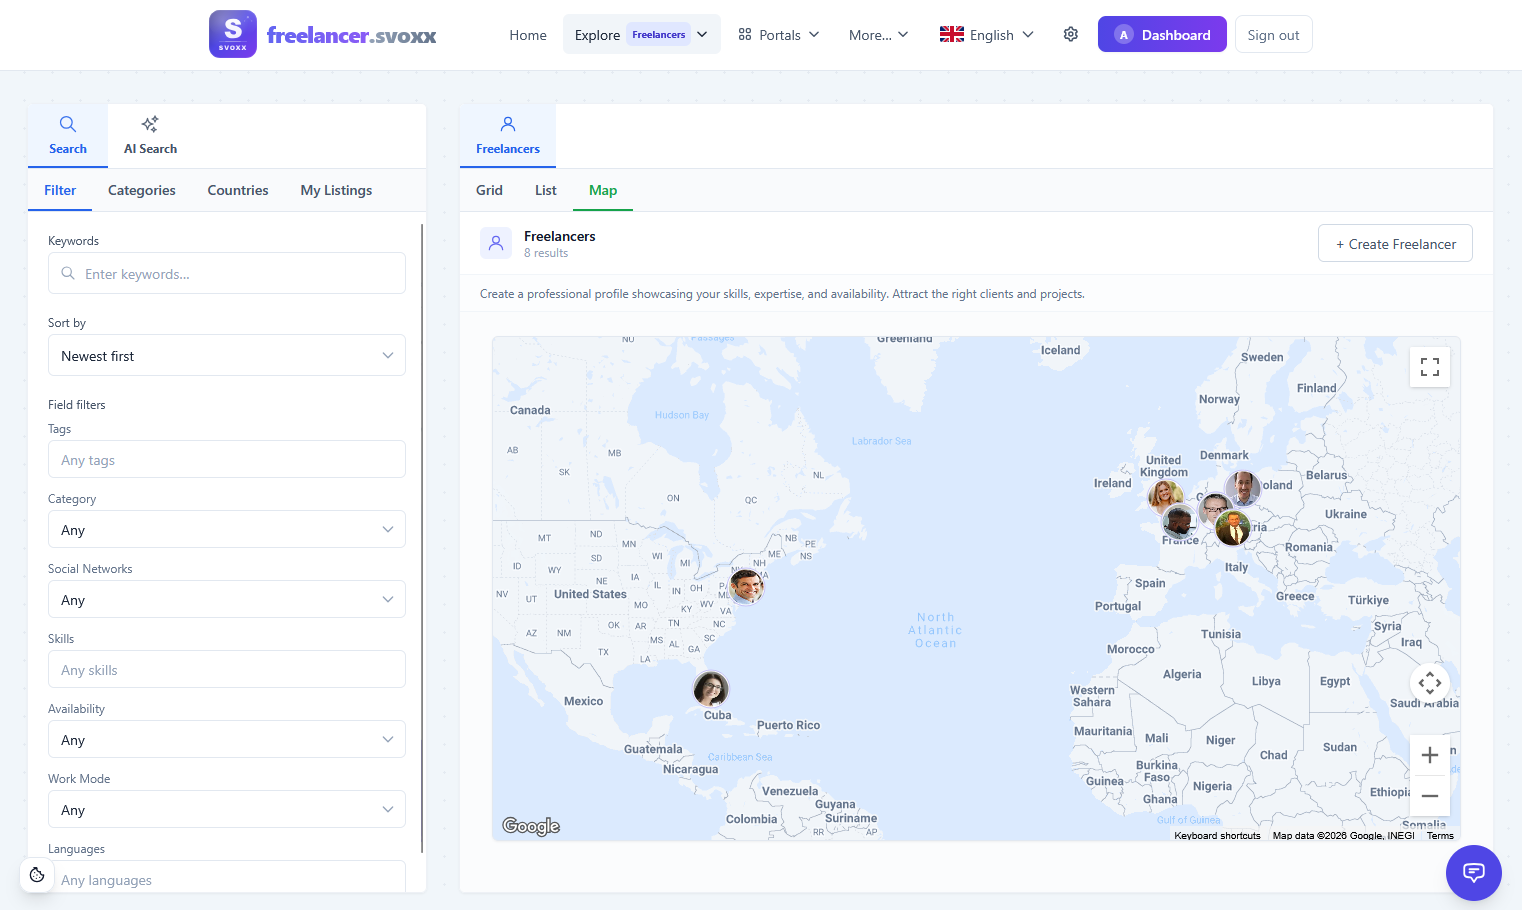Select the freelancer marker near Poland
The image size is (1522, 910).
[x=1243, y=488]
